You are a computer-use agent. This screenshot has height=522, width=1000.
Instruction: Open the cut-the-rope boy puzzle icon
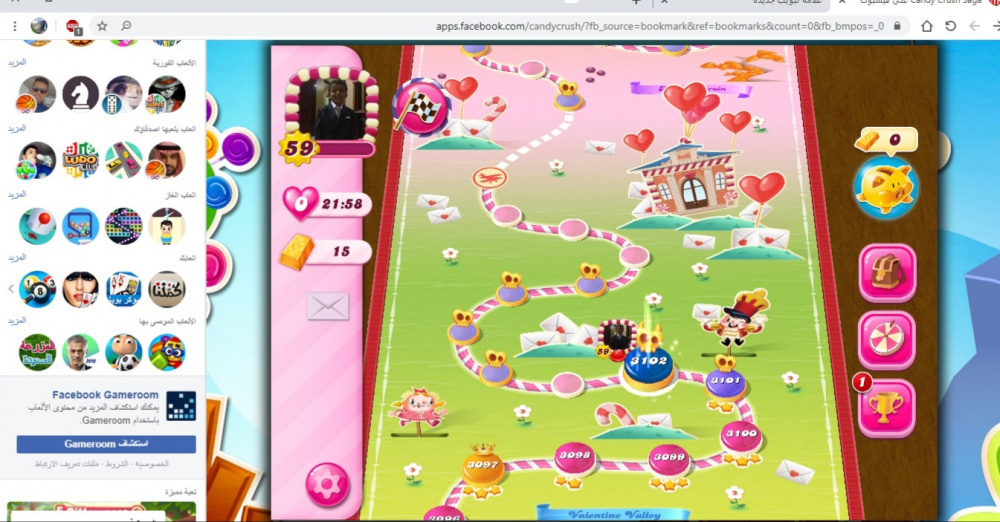166,226
